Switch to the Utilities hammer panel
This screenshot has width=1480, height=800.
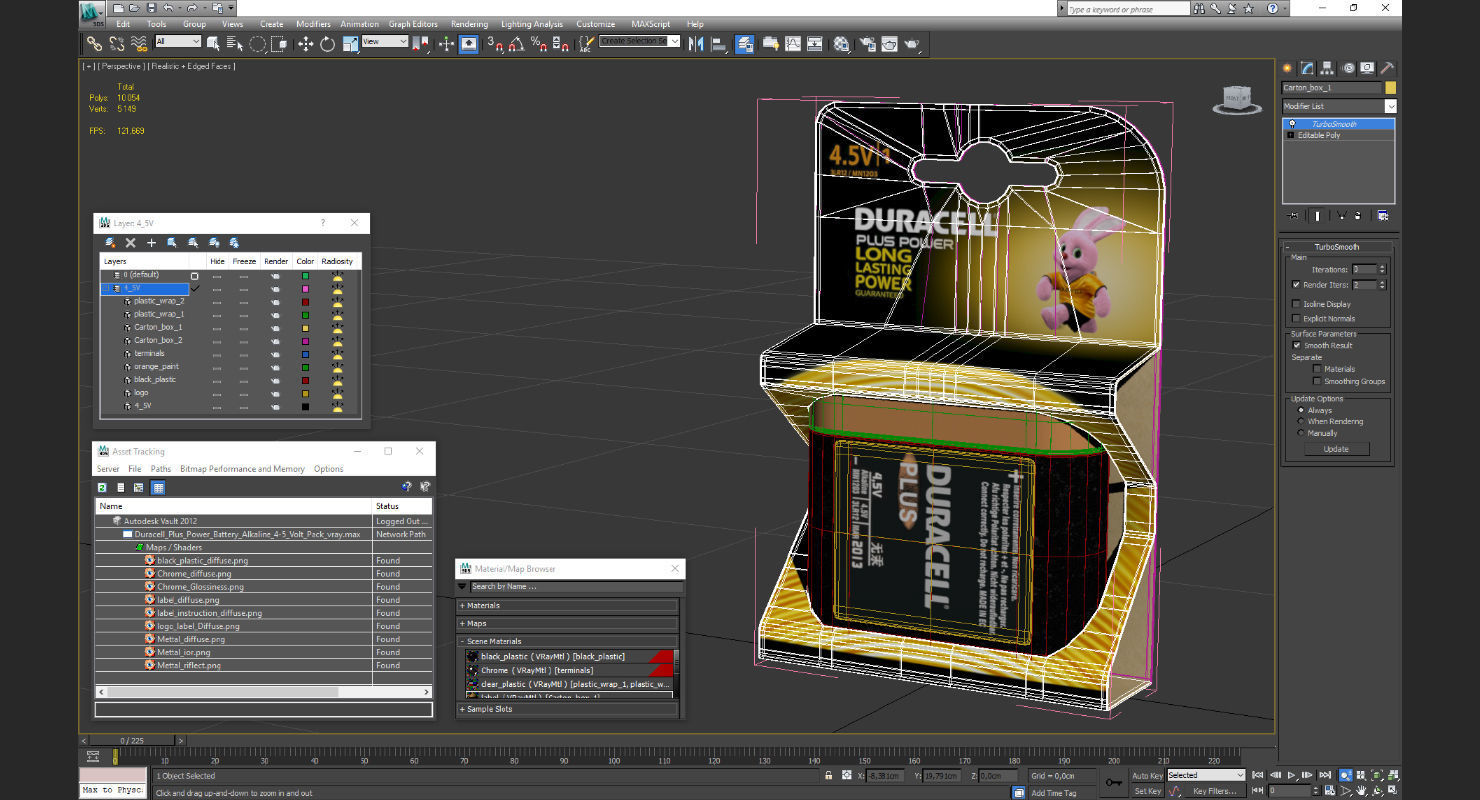pos(1387,68)
